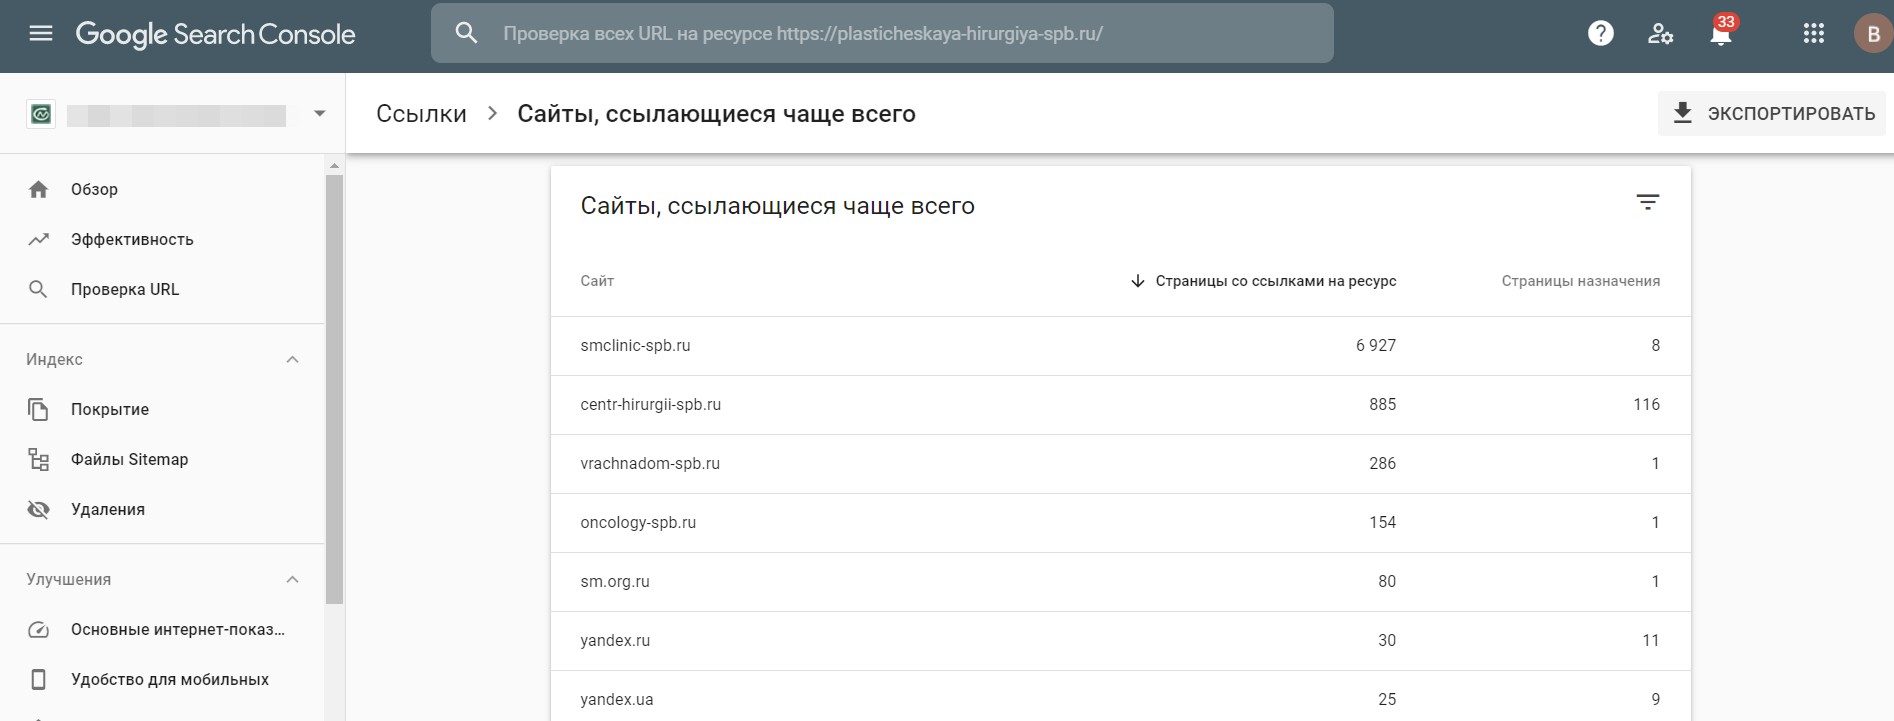View notifications bell with 33 alerts
The width and height of the screenshot is (1894, 721).
(x=1721, y=33)
